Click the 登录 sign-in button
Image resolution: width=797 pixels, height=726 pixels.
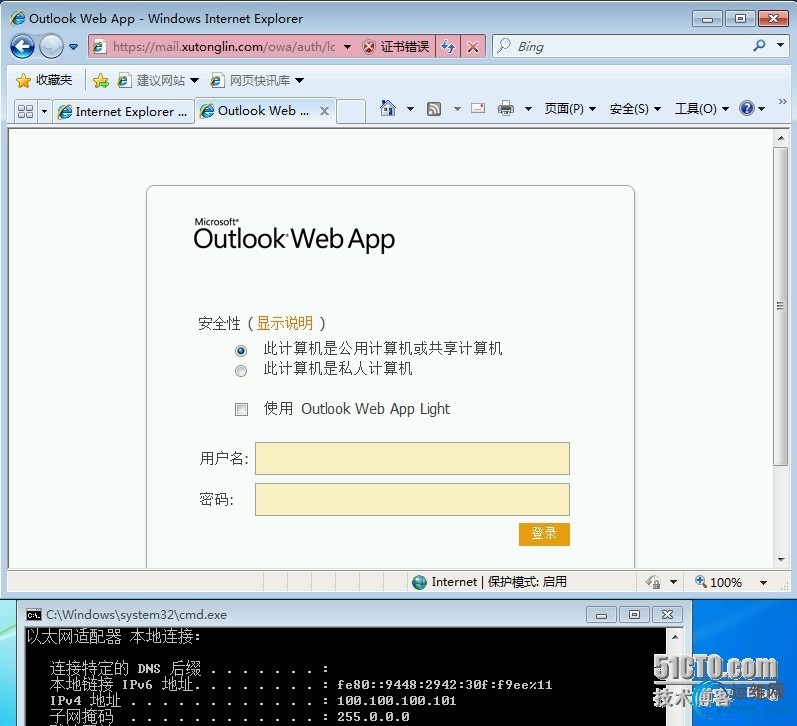544,534
